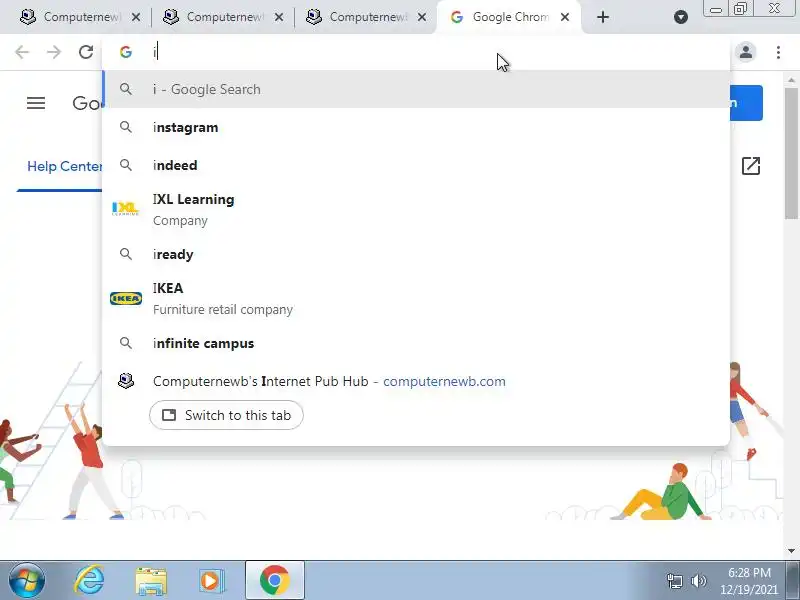
Task: Select Computernewb's Internet Pub Hub suggestion
Action: pyautogui.click(x=416, y=382)
